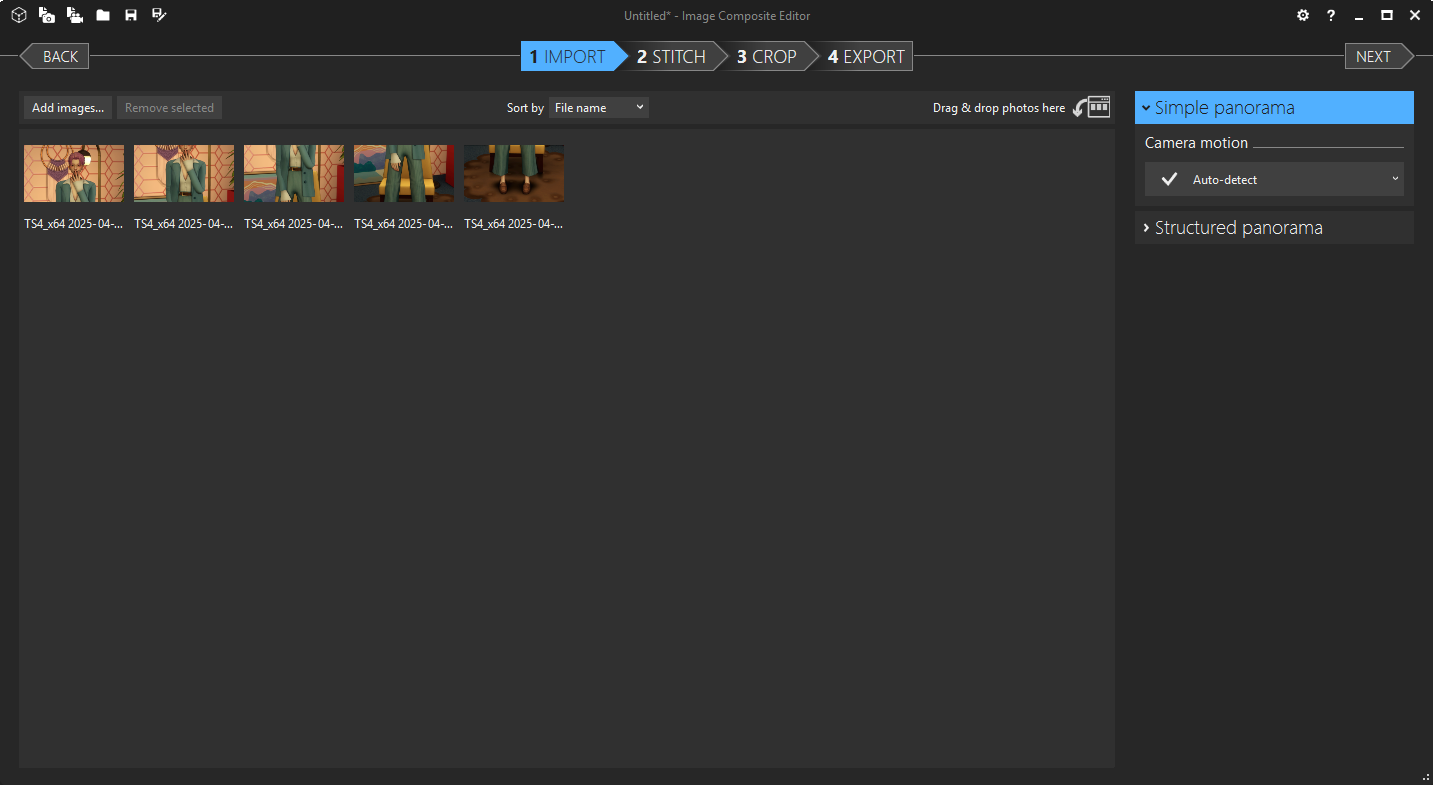Screen dimensions: 1433x785
Task: Start a new panorama from video icon
Action: 75,15
